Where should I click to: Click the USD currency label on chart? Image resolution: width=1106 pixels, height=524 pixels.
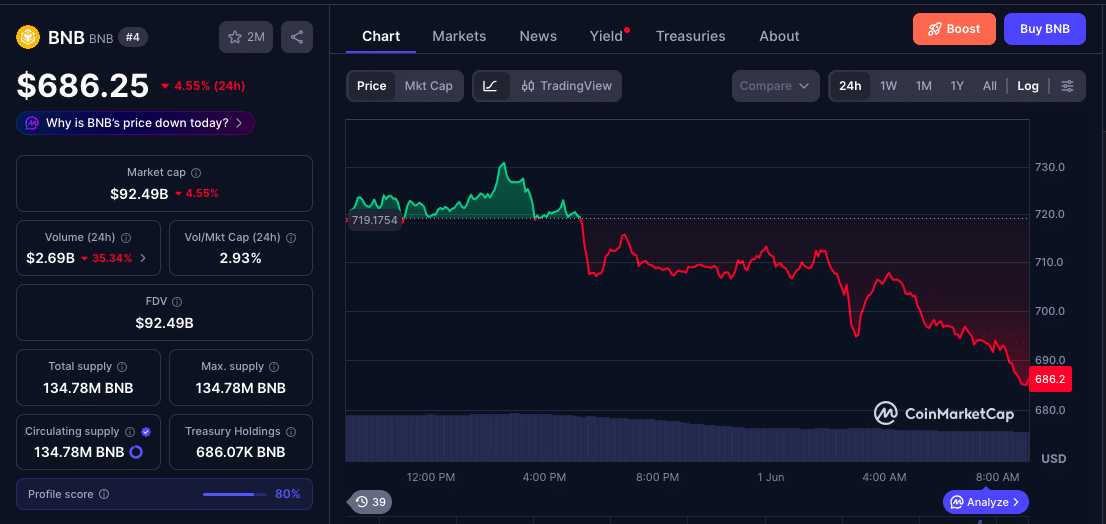pos(1054,458)
